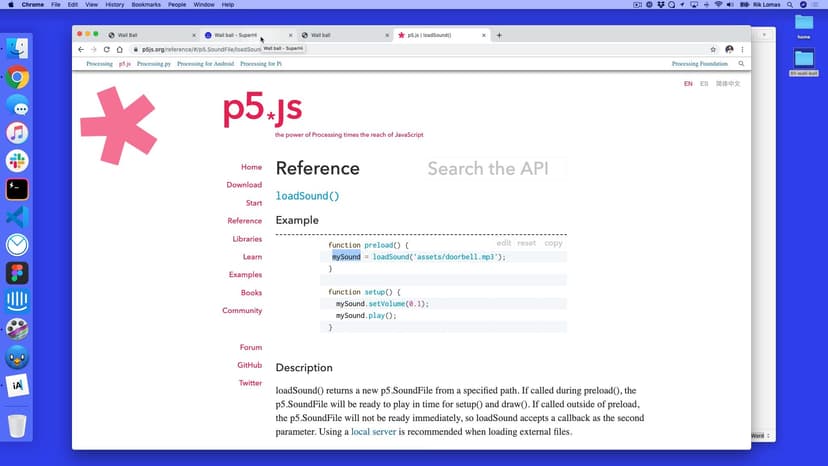Click the browser reload button
This screenshot has width=828, height=466.
coord(106,49)
